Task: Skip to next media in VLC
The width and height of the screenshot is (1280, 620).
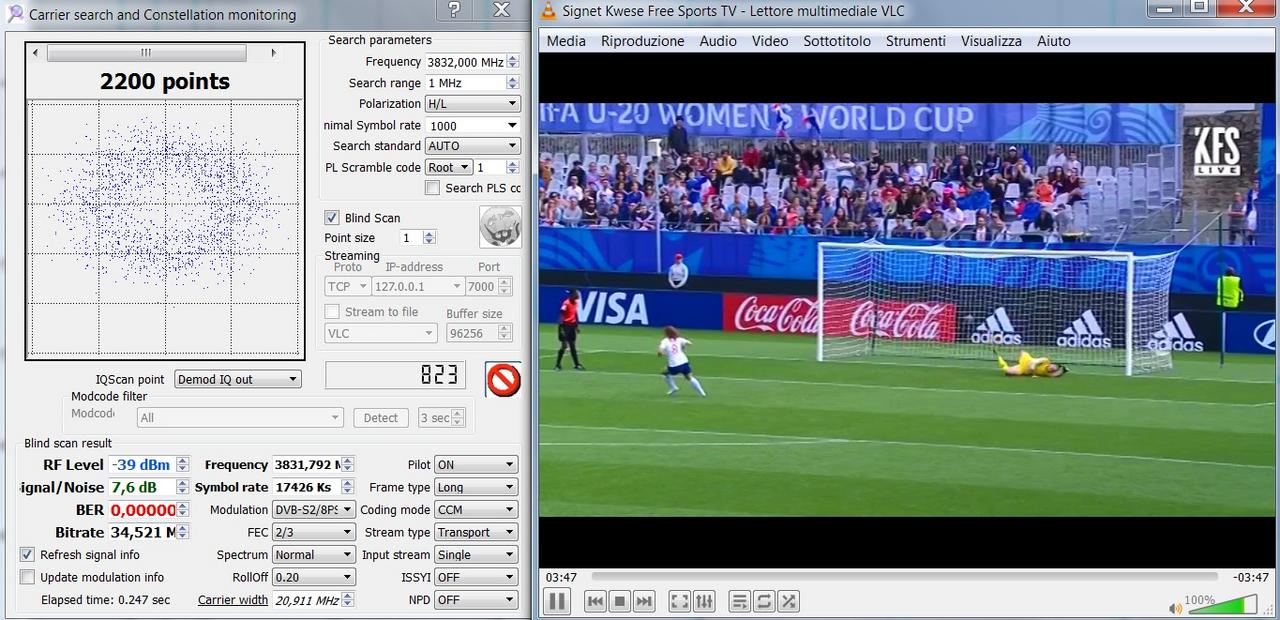Action: tap(645, 601)
